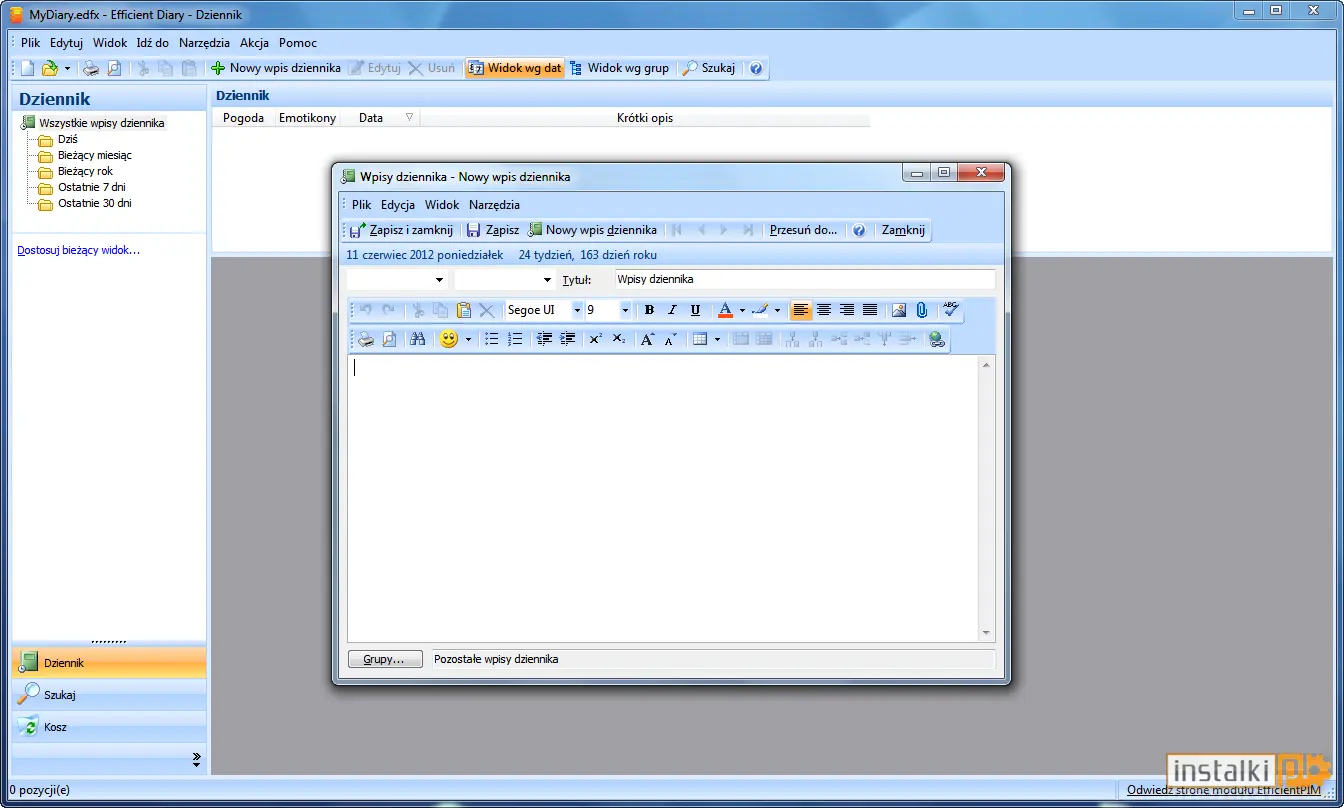
Task: Insert an image with the picture icon
Action: (x=899, y=310)
